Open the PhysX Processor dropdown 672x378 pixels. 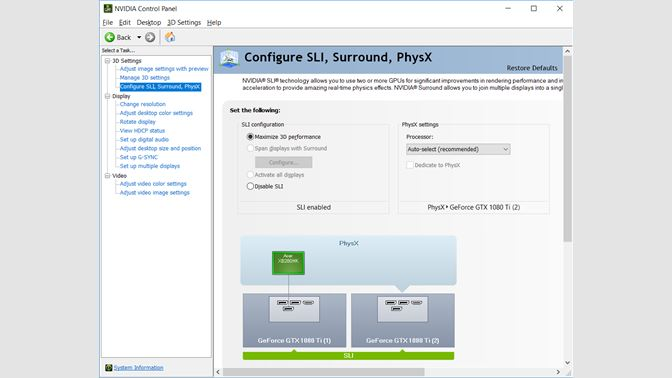pyautogui.click(x=458, y=149)
